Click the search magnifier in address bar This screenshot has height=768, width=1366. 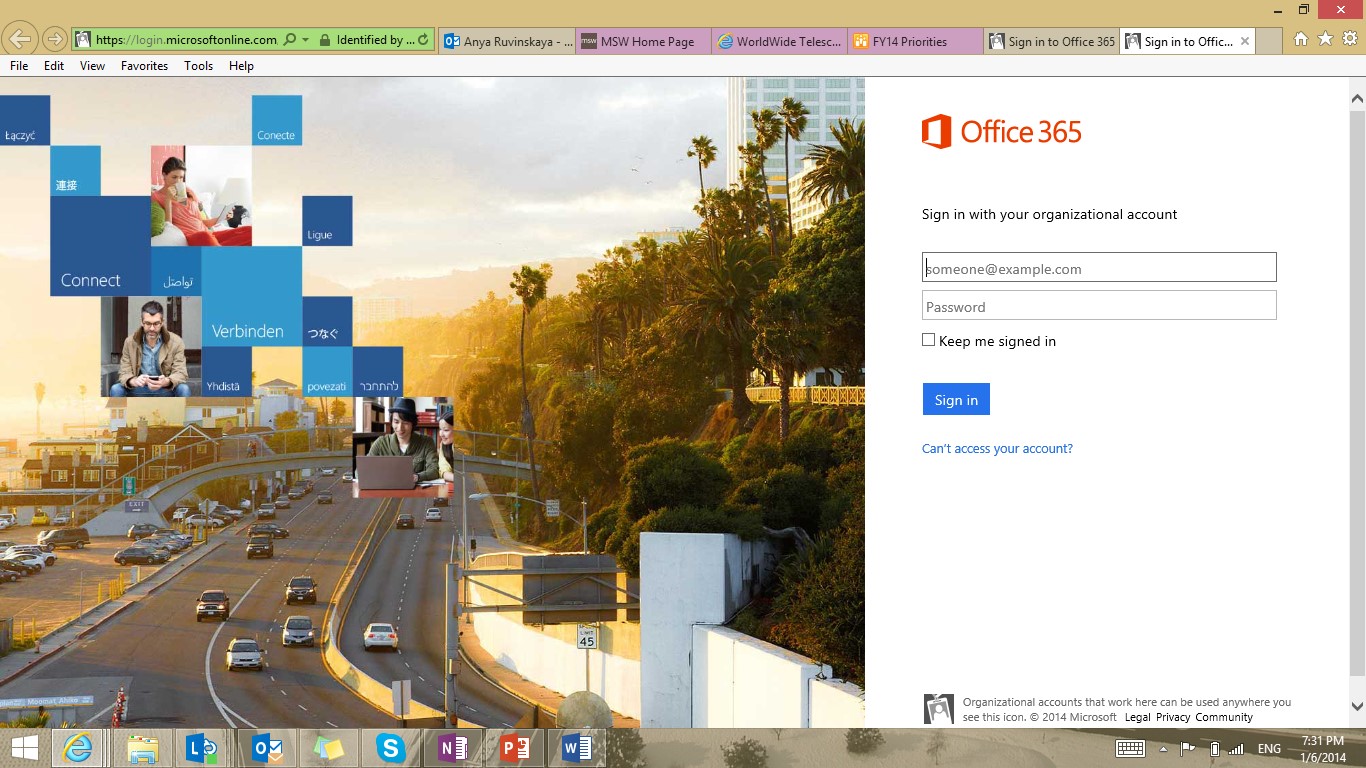(x=290, y=40)
